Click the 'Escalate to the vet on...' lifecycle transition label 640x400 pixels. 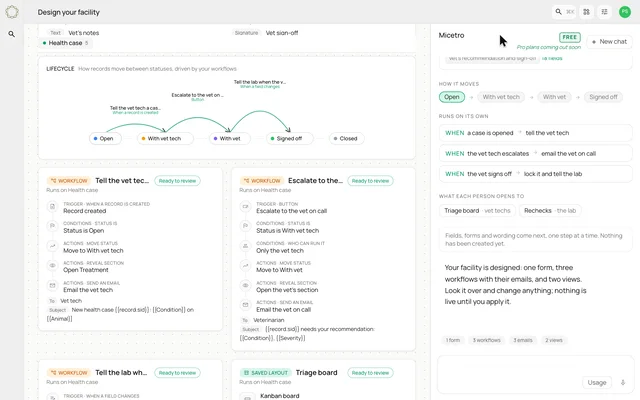pyautogui.click(x=198, y=95)
